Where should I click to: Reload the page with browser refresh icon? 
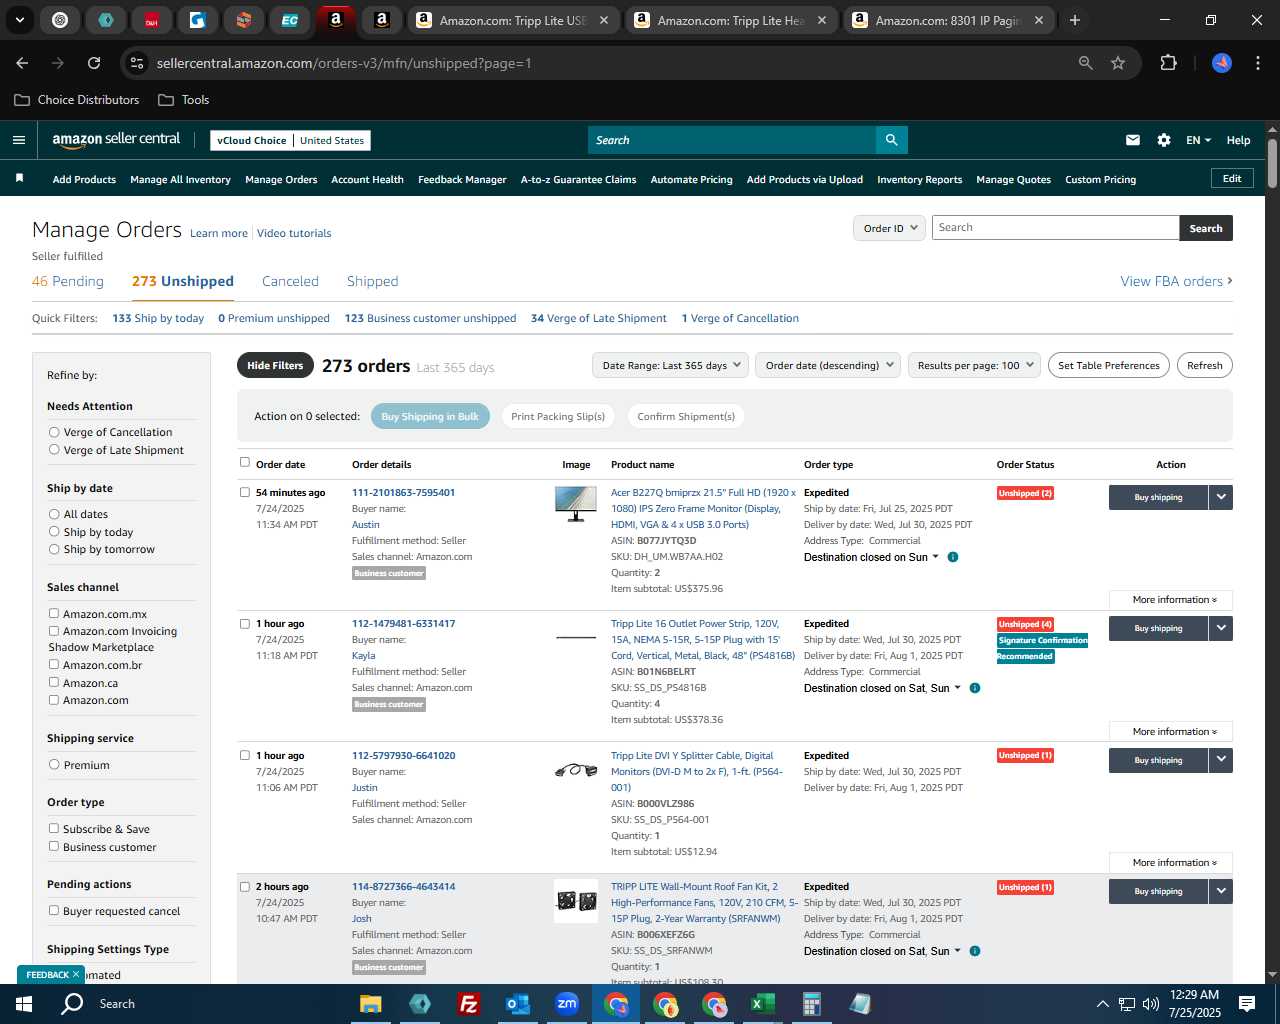point(94,63)
